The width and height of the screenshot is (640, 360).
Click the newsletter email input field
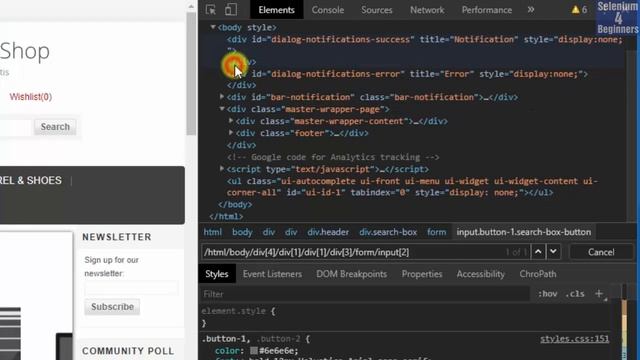(131, 288)
